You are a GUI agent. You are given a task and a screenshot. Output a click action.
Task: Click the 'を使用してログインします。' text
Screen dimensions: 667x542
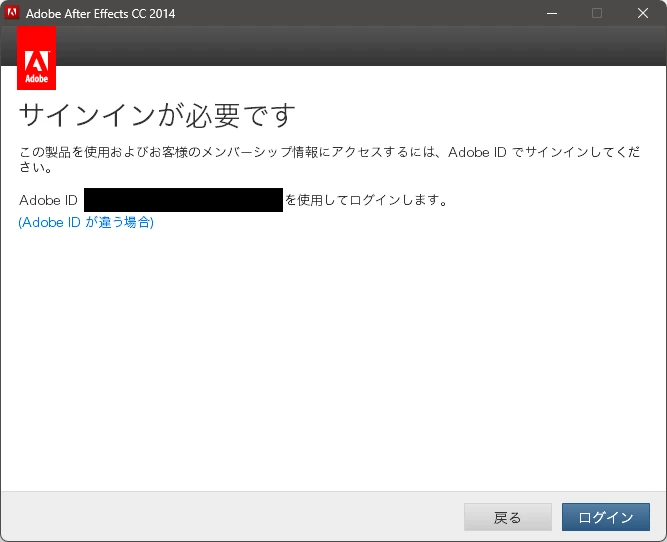pyautogui.click(x=366, y=200)
